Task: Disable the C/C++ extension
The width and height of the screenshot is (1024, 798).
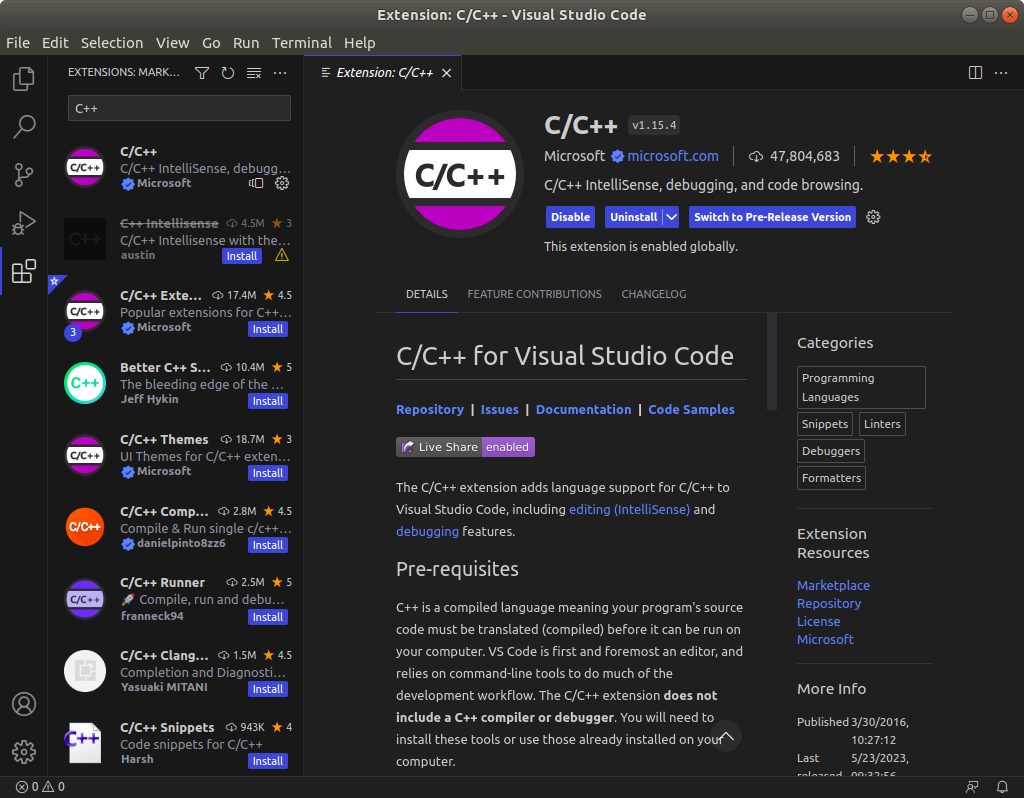Action: point(570,217)
